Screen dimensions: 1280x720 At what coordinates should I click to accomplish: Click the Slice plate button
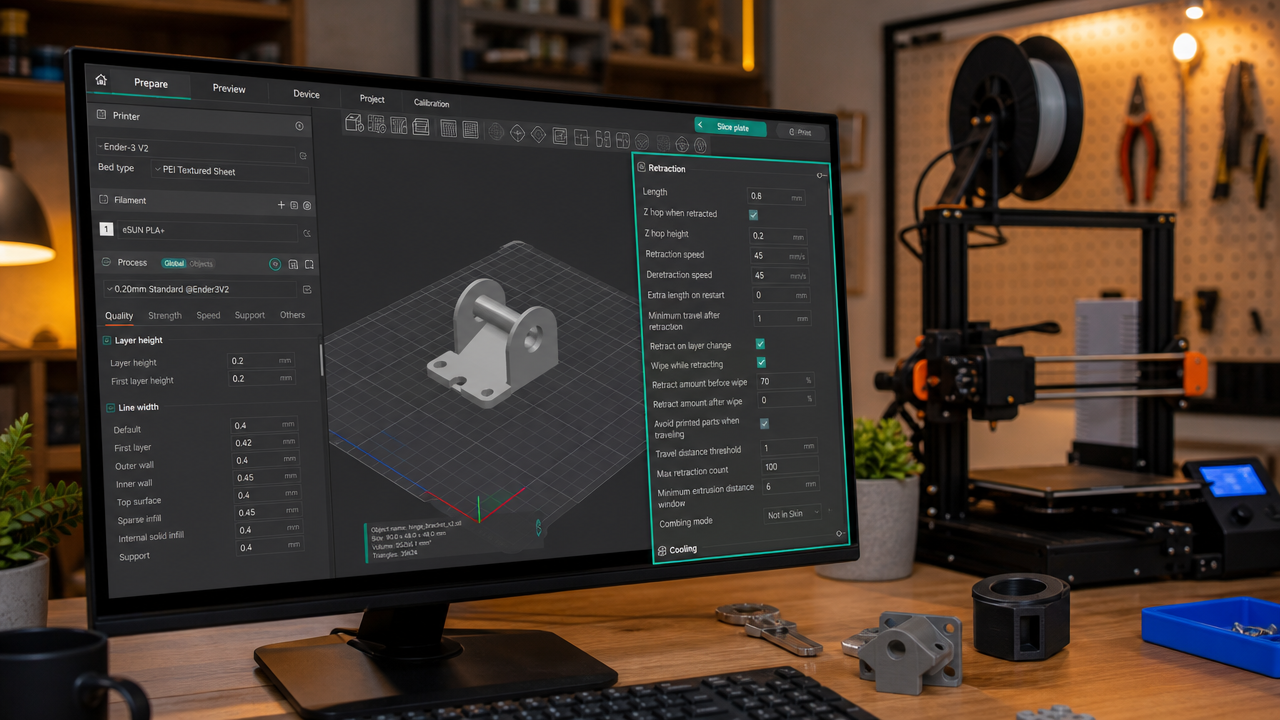pos(730,127)
